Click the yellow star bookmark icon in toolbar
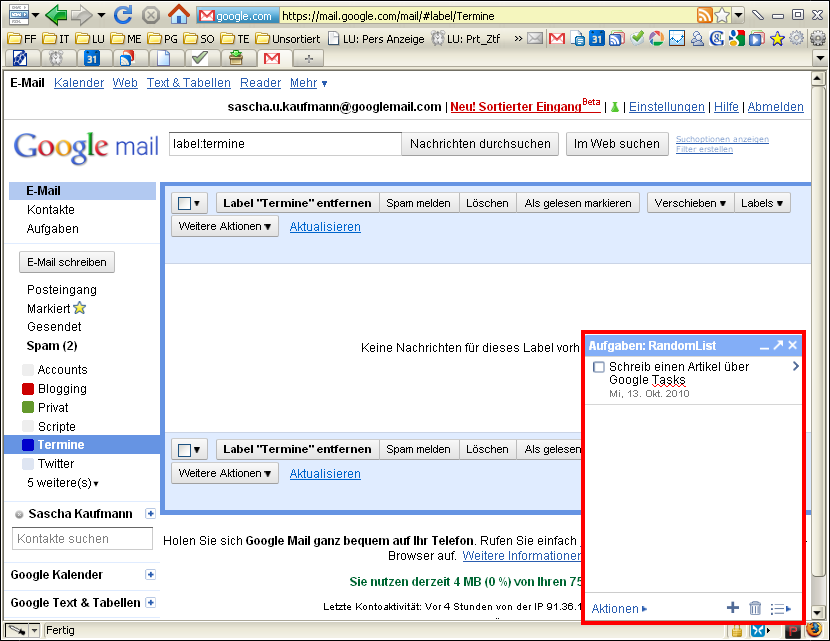 [777, 39]
